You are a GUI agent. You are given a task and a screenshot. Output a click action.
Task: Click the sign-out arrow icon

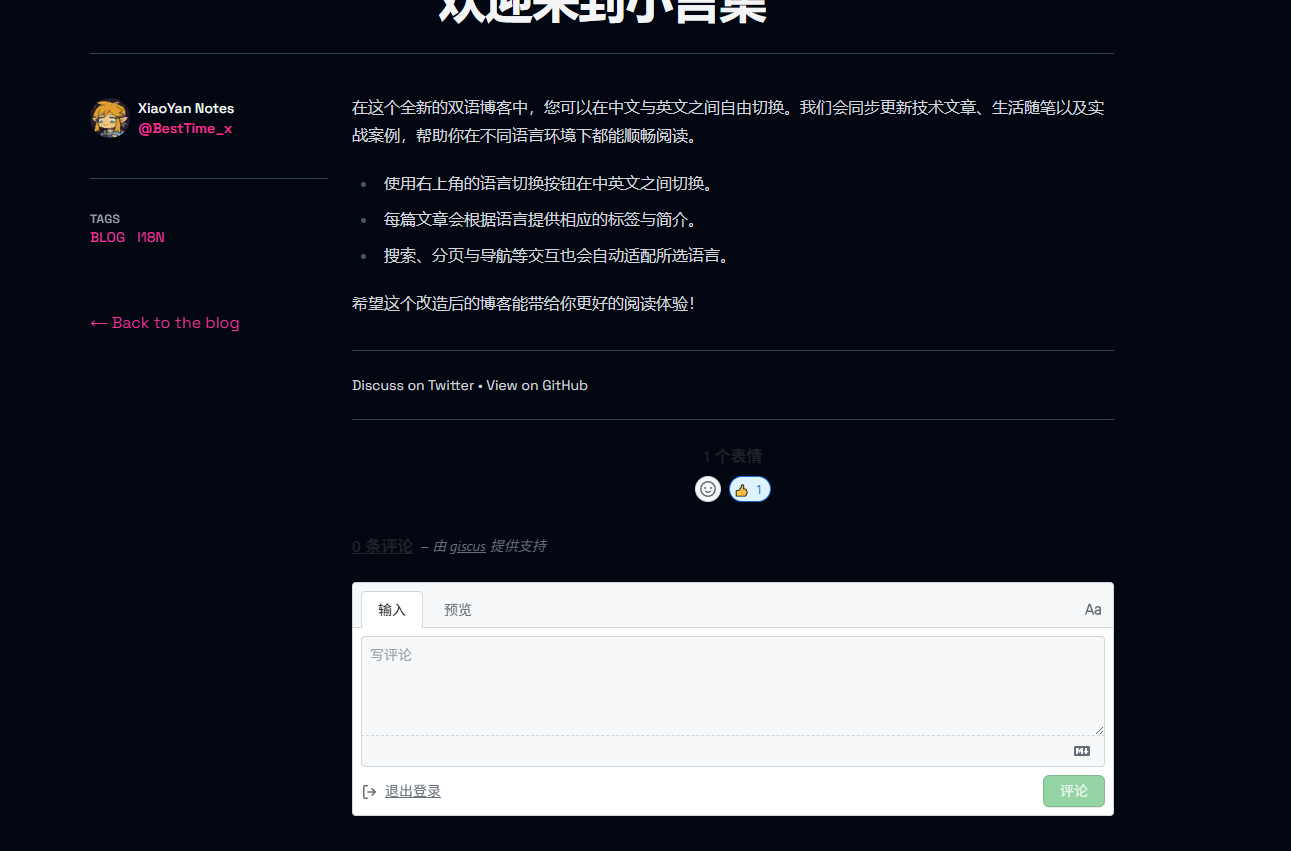coord(370,792)
